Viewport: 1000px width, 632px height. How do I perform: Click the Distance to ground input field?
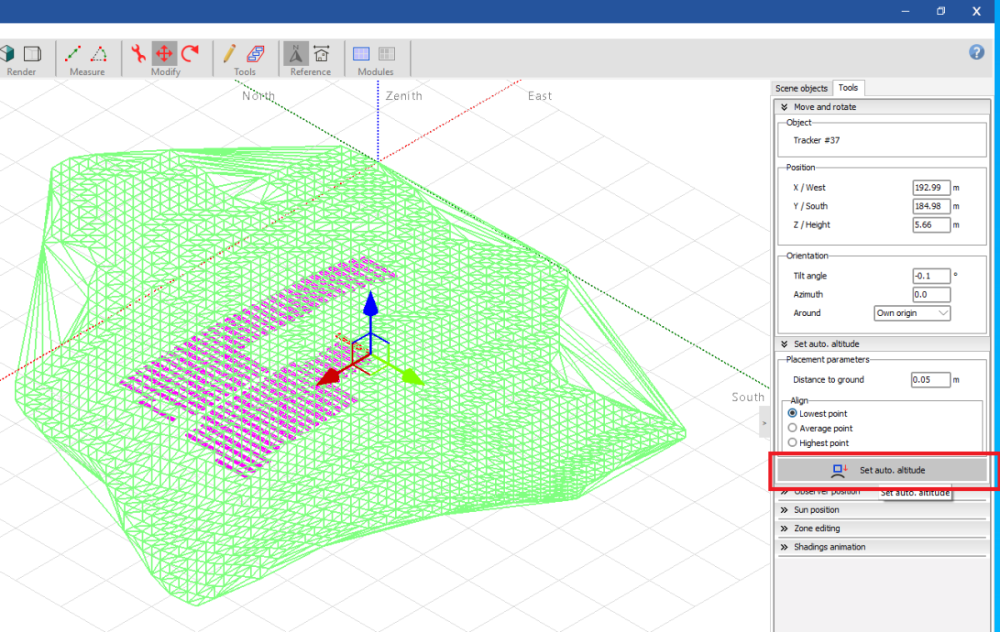pos(929,380)
